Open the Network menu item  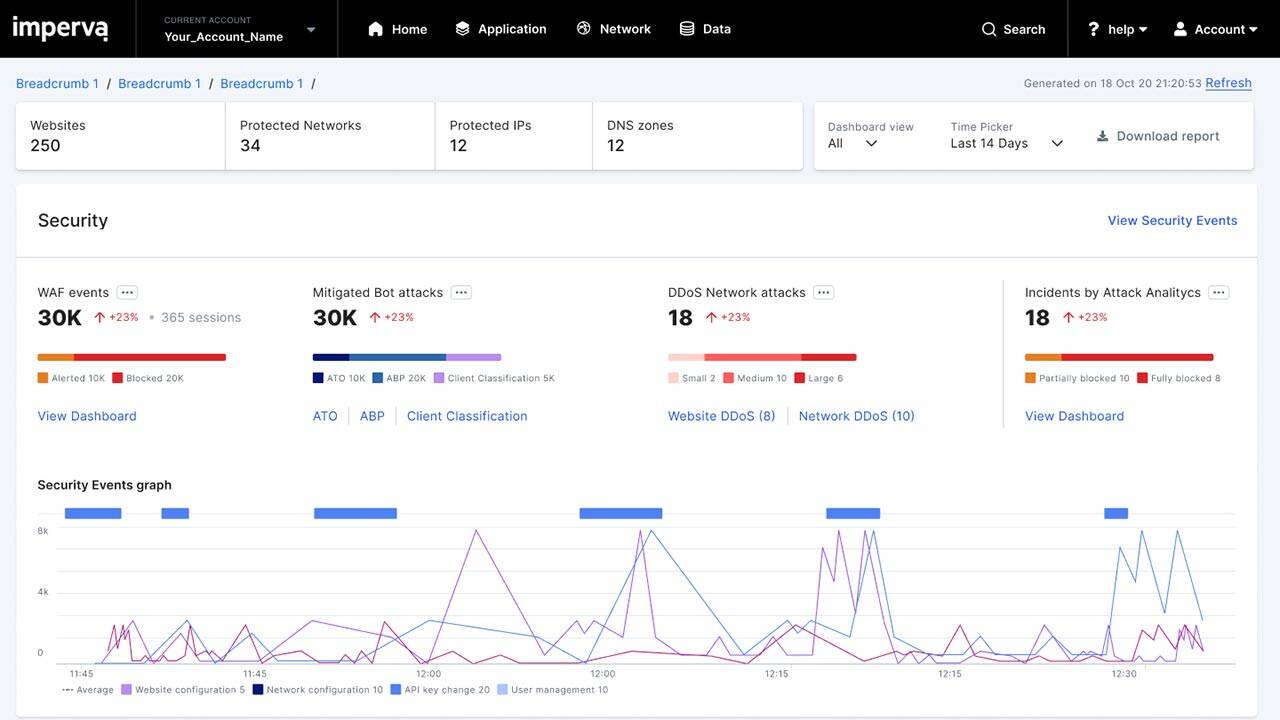coord(614,29)
